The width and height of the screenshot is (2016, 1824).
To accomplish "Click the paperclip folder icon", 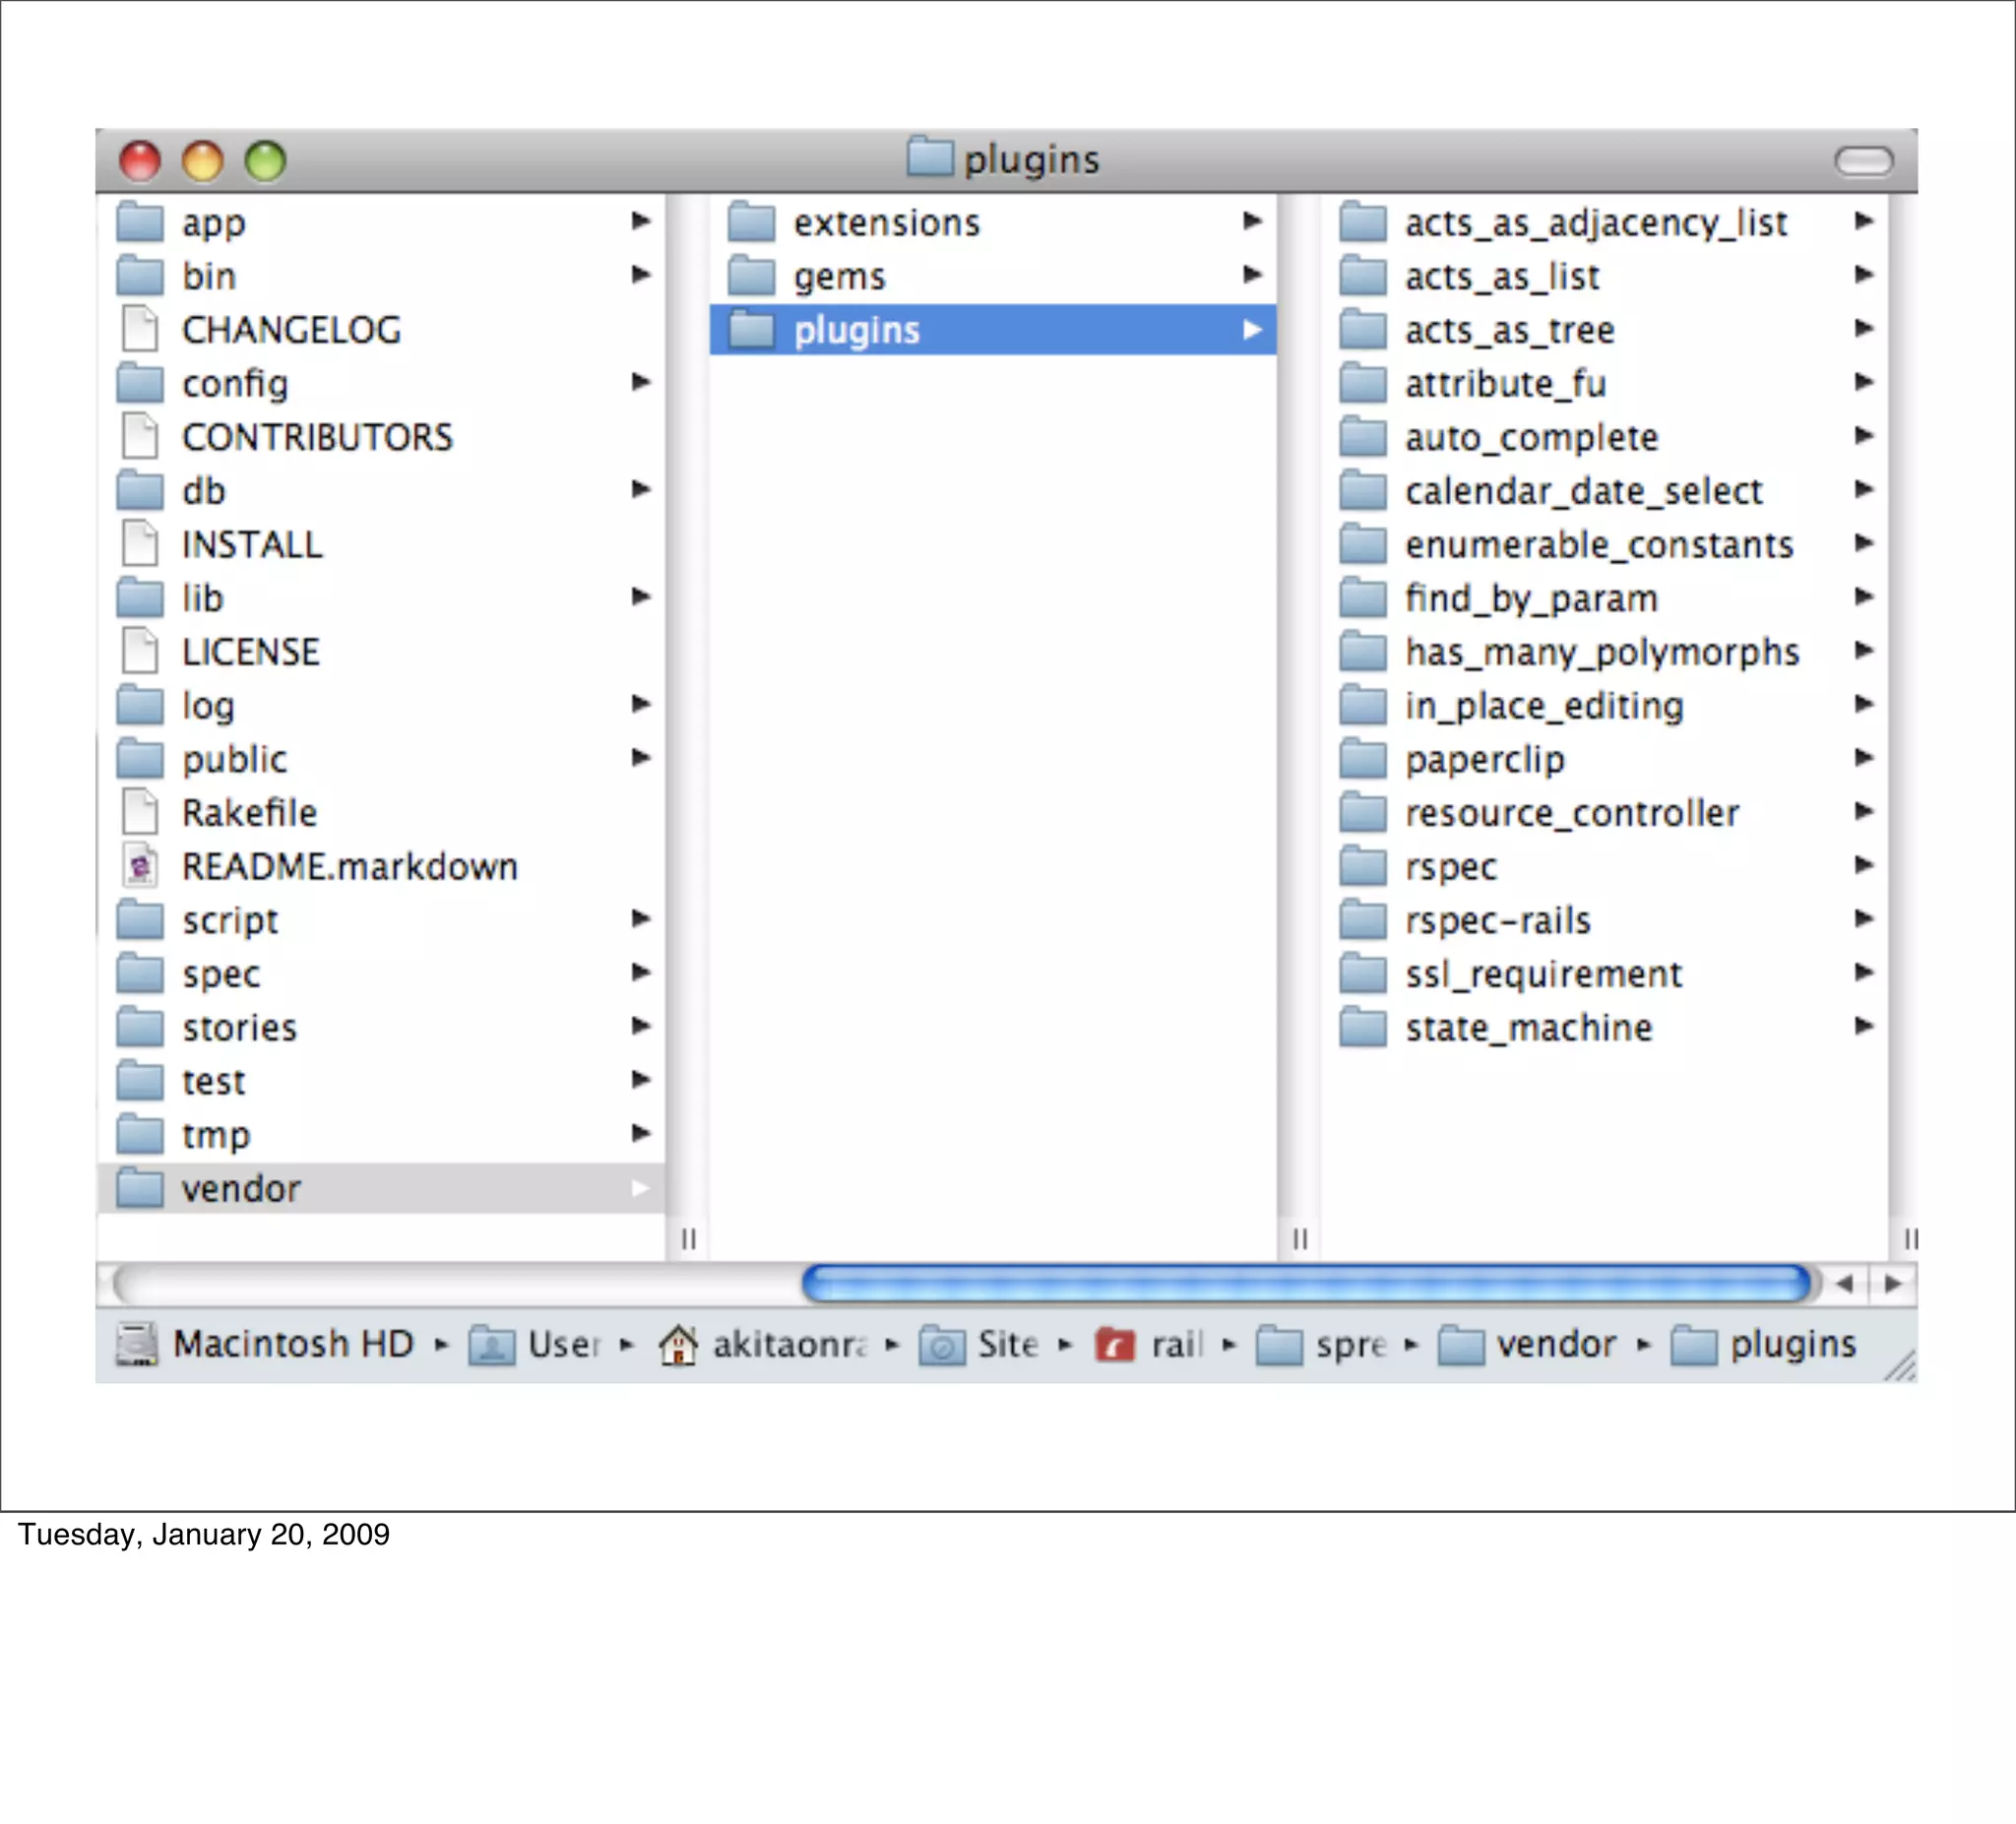I will coord(1362,759).
